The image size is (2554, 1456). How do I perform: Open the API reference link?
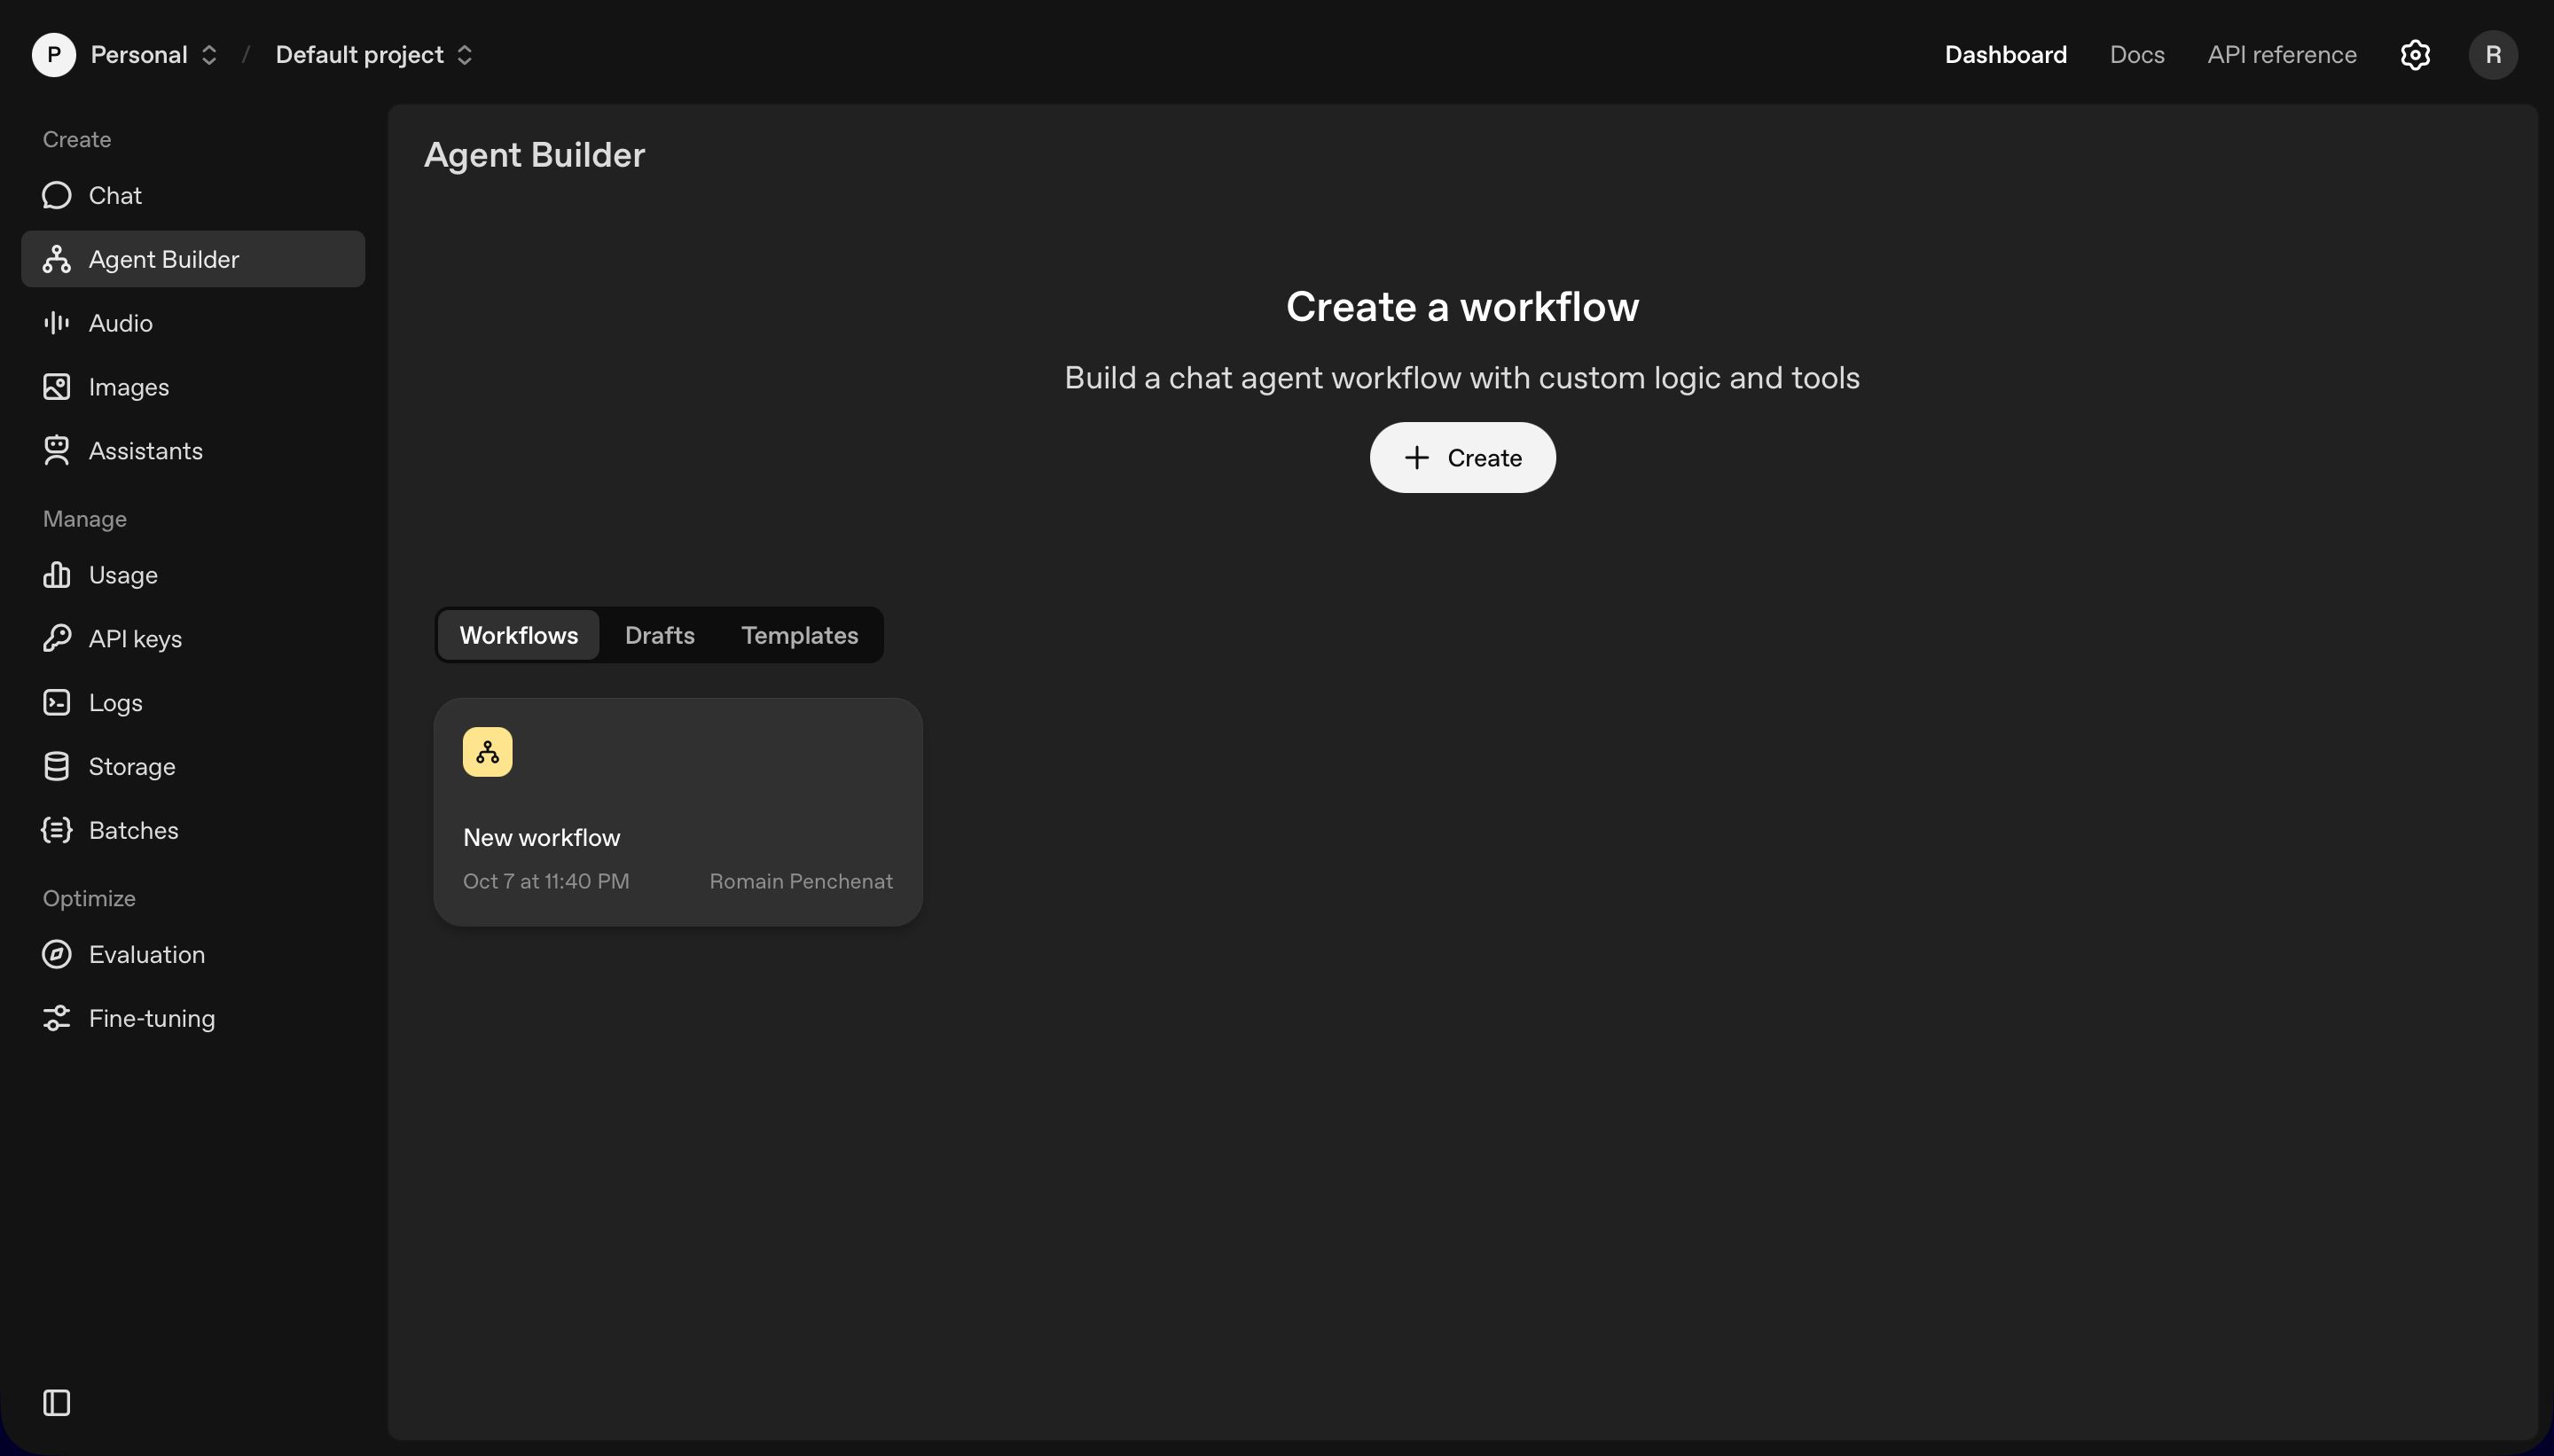[2281, 55]
